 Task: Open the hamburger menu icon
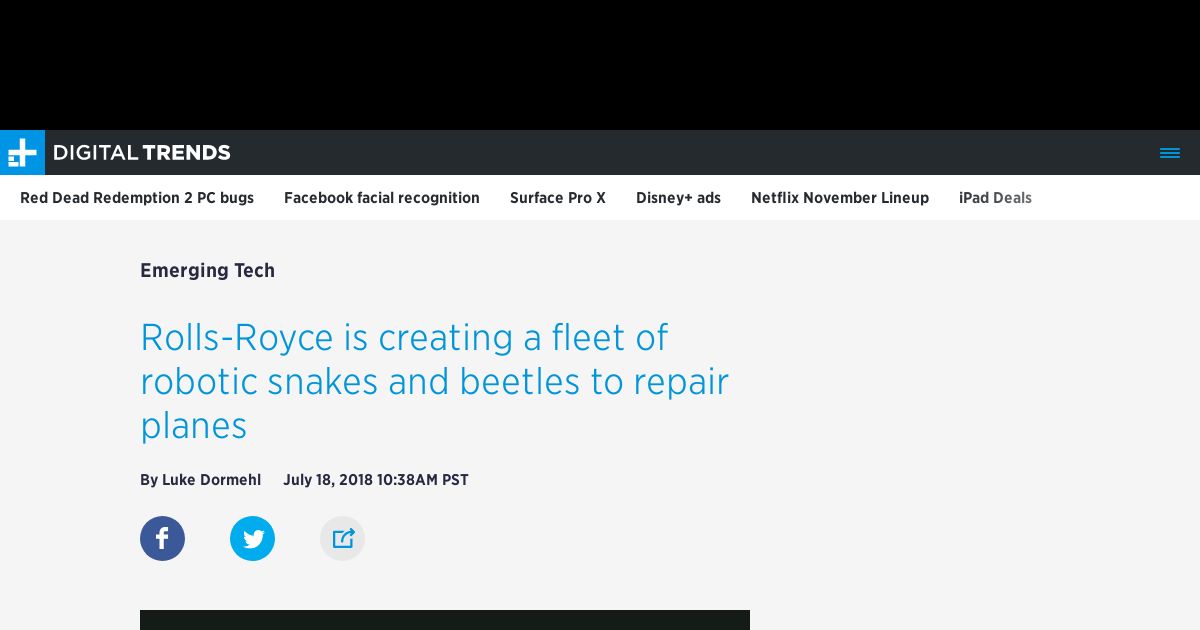1170,153
